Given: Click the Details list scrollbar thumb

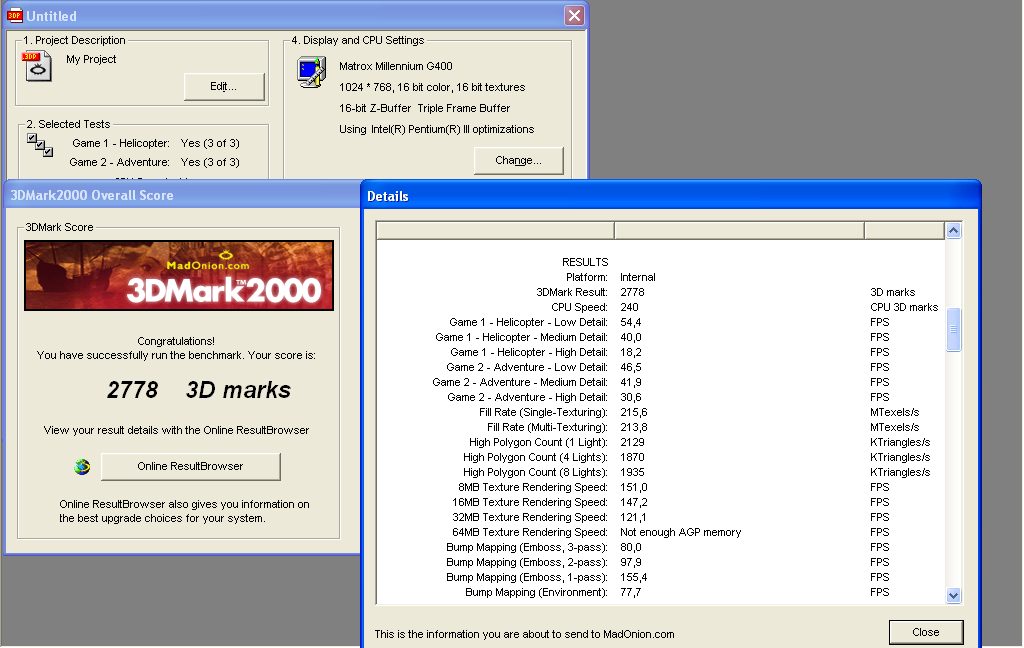Looking at the screenshot, I should (953, 329).
